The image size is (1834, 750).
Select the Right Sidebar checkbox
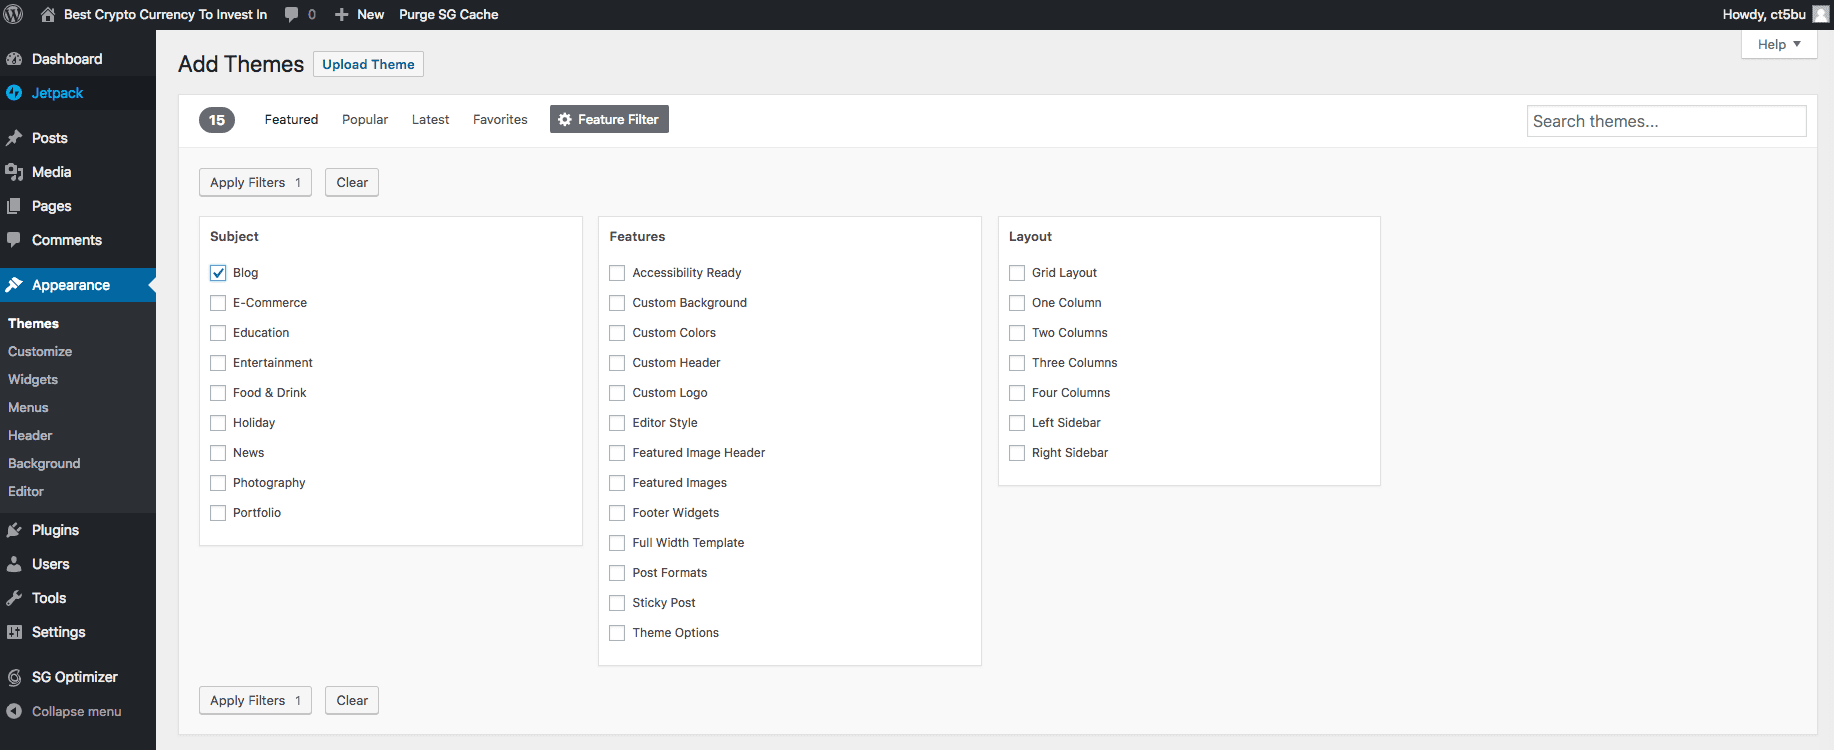point(1017,453)
